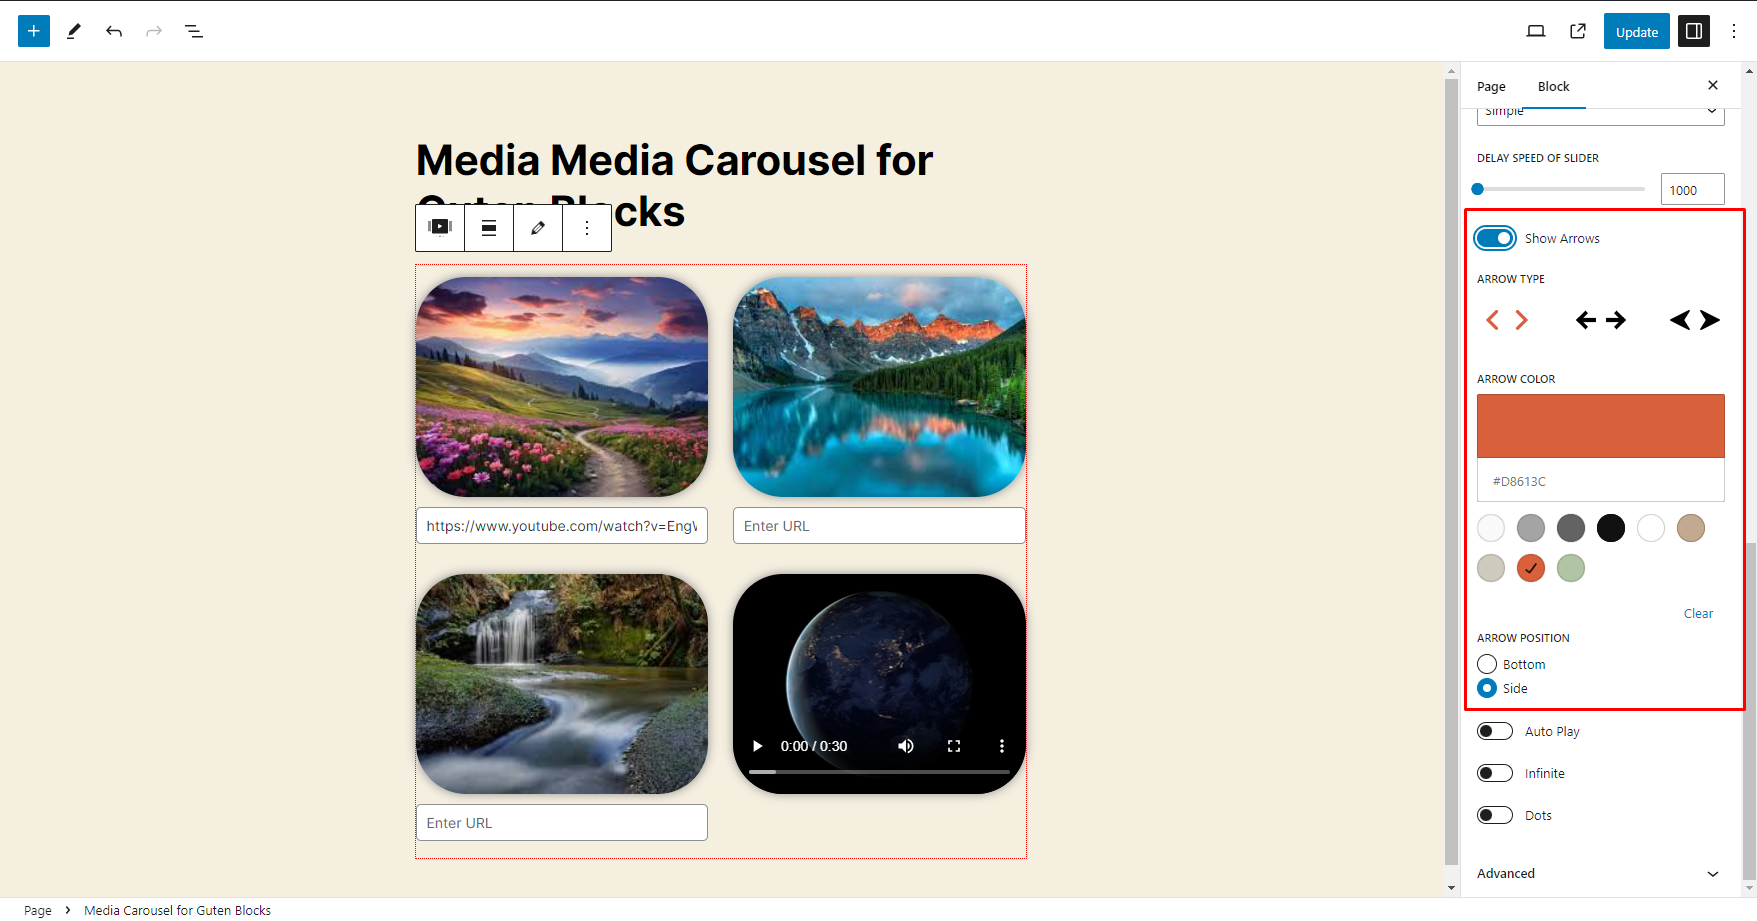The height and width of the screenshot is (921, 1757).
Task: Click the YouTube URL input field
Action: click(562, 526)
